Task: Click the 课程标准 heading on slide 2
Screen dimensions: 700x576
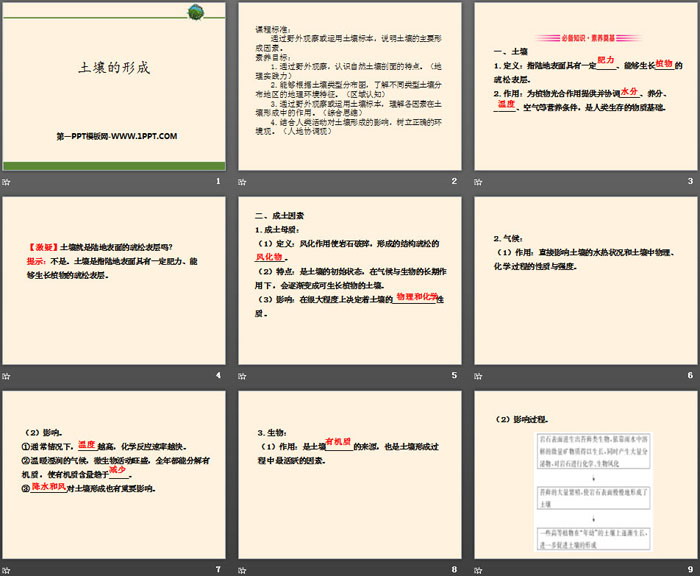Action: tap(273, 29)
